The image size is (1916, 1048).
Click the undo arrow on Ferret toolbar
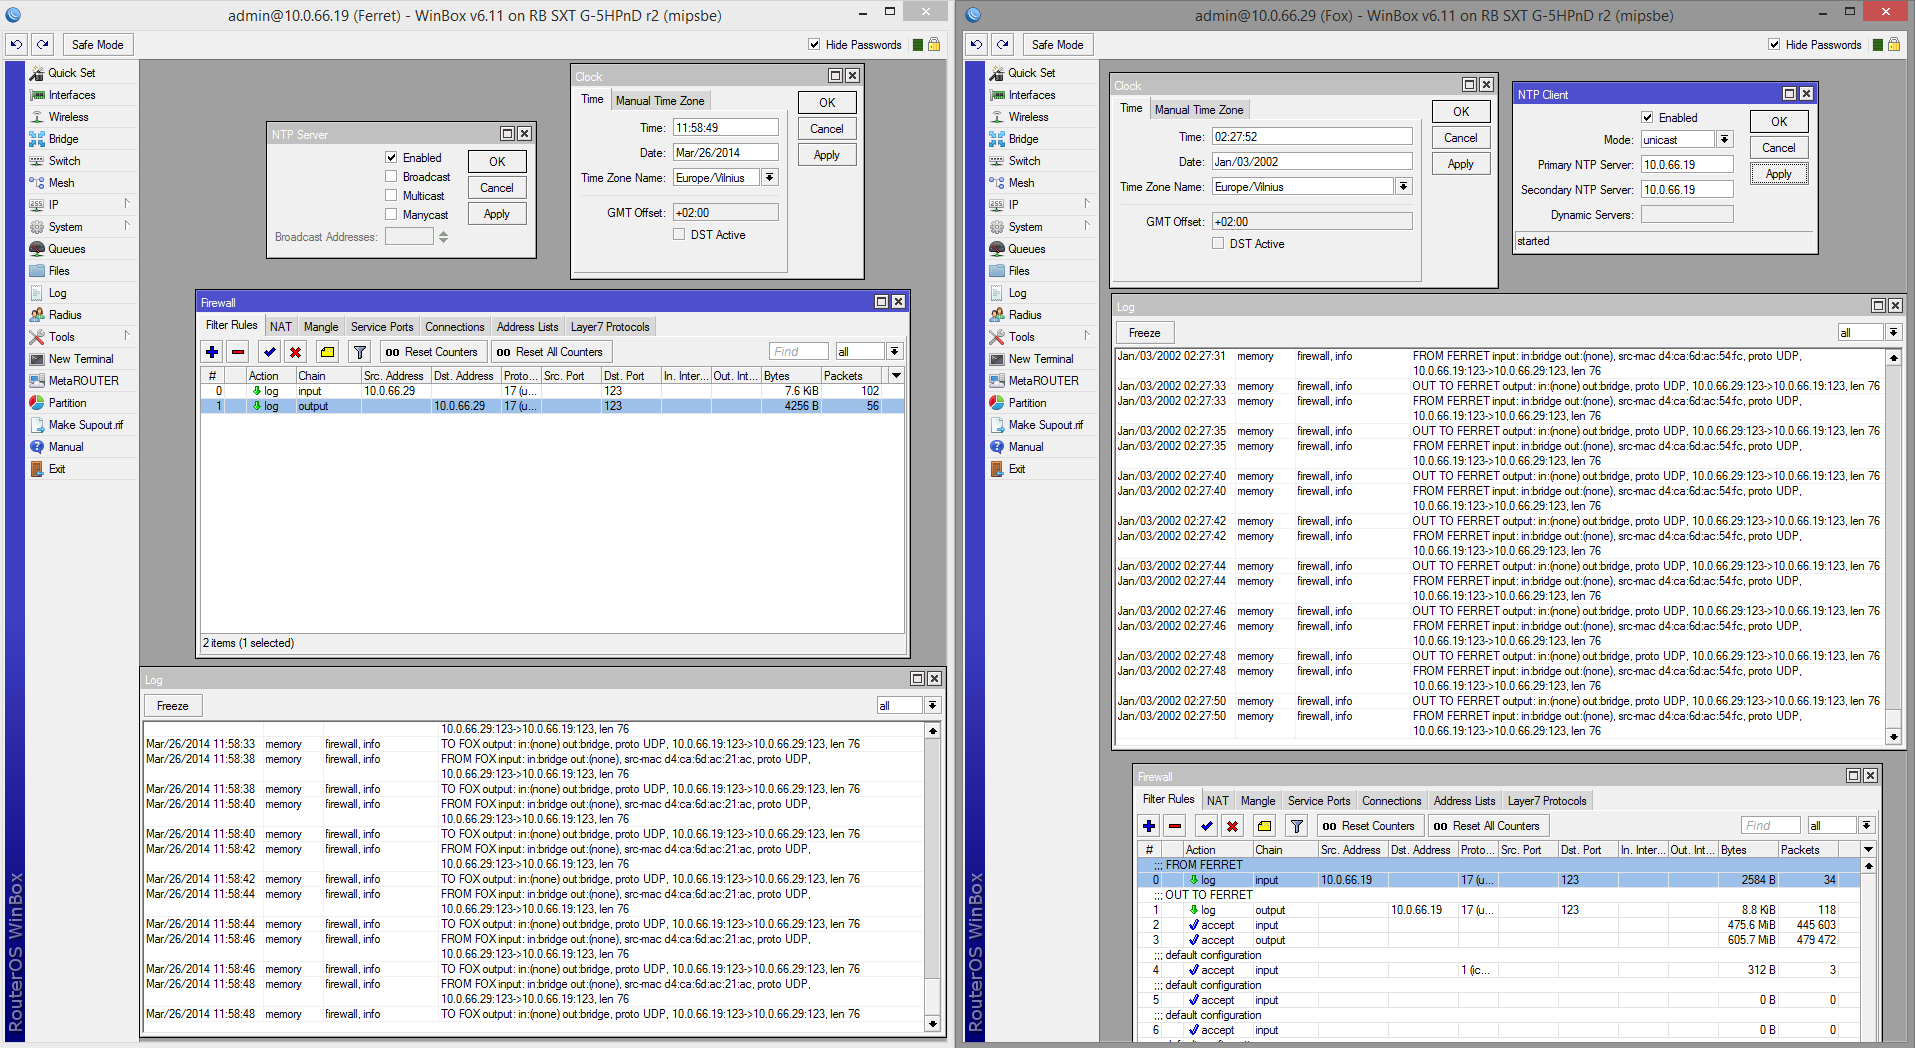click(x=15, y=44)
